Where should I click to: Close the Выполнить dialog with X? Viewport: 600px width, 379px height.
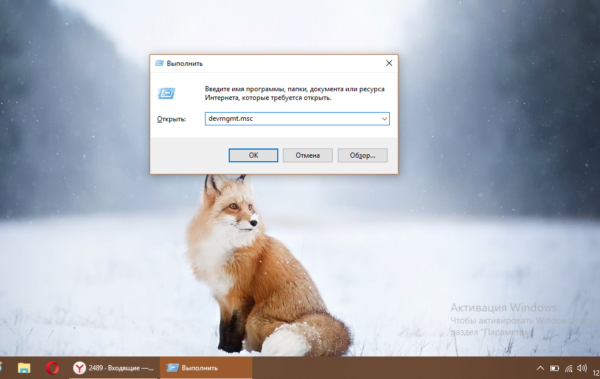(389, 63)
